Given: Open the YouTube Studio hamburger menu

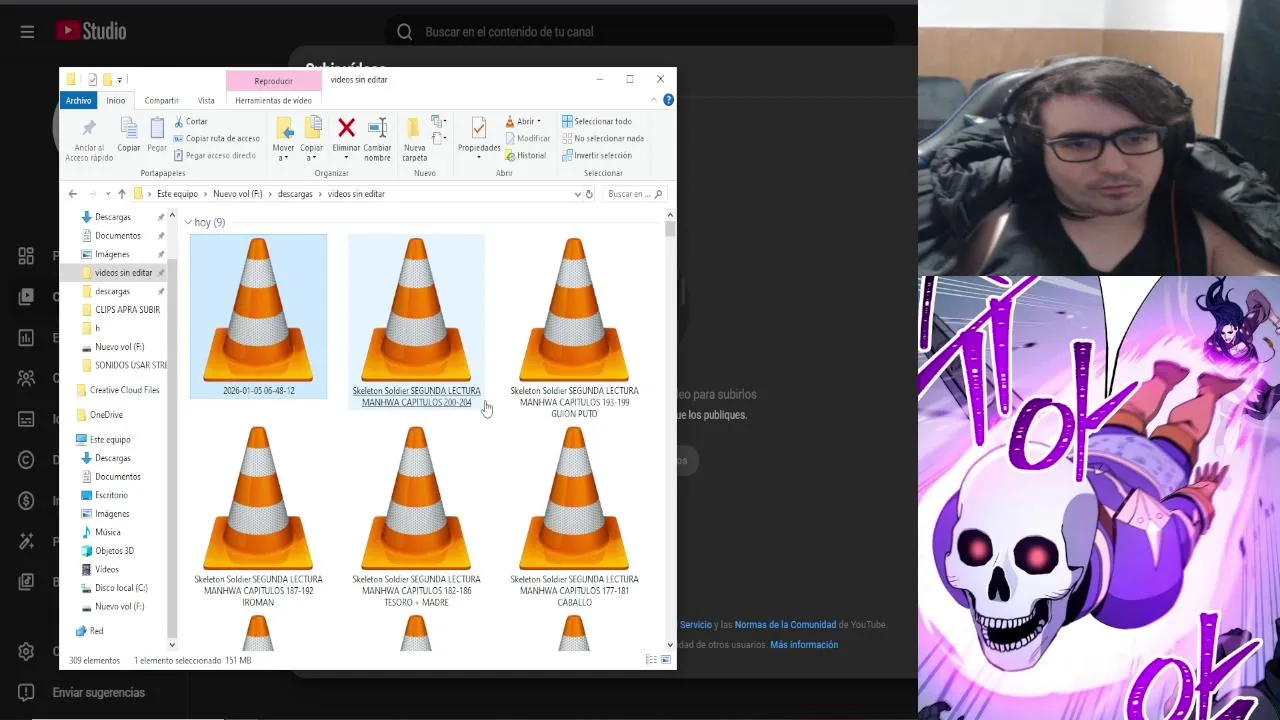Looking at the screenshot, I should (x=27, y=32).
